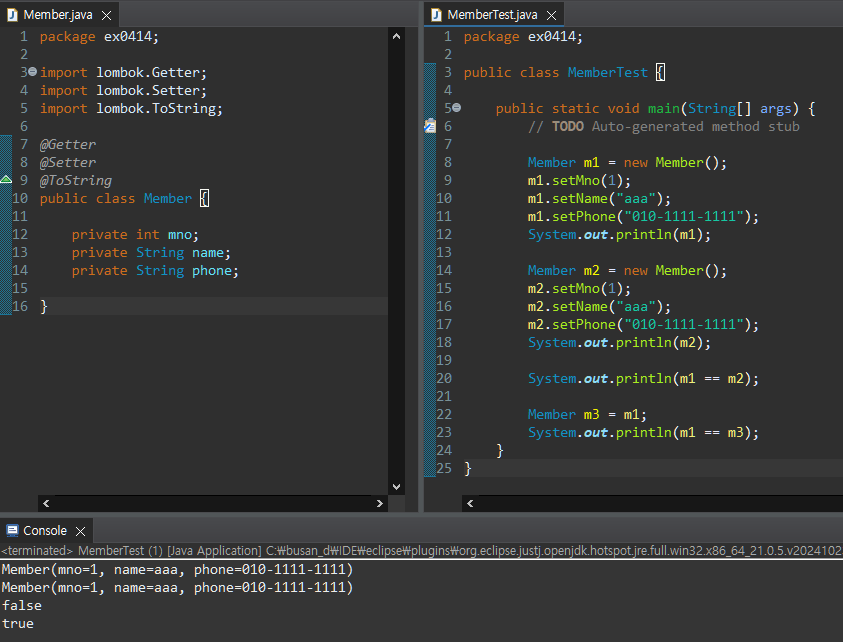843x642 pixels.
Task: Click the 'println(m1 == m2)' statement
Action: point(643,379)
